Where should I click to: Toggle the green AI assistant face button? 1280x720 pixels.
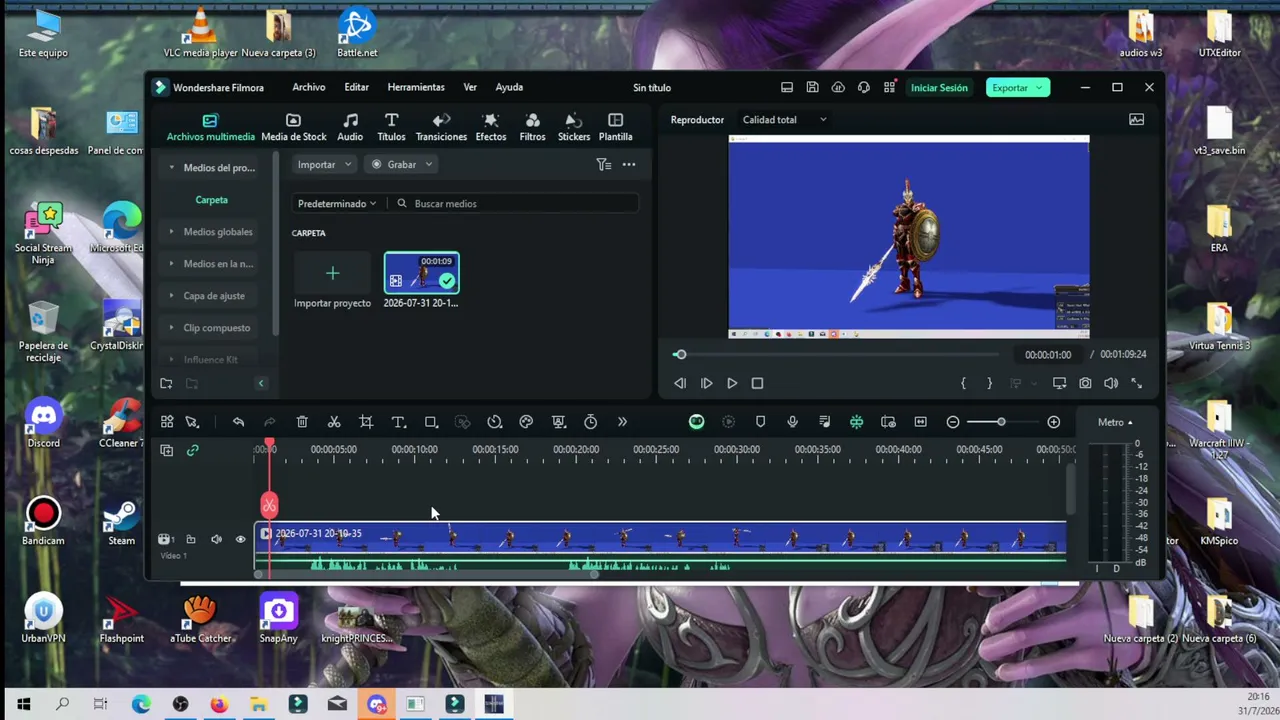[696, 422]
